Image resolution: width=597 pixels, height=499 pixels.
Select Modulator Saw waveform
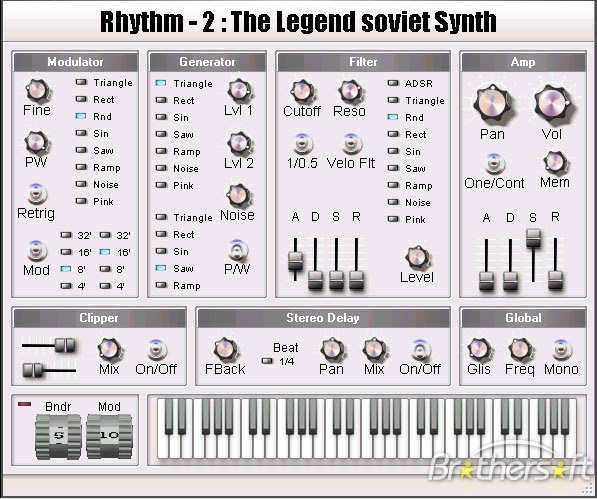pyautogui.click(x=81, y=150)
